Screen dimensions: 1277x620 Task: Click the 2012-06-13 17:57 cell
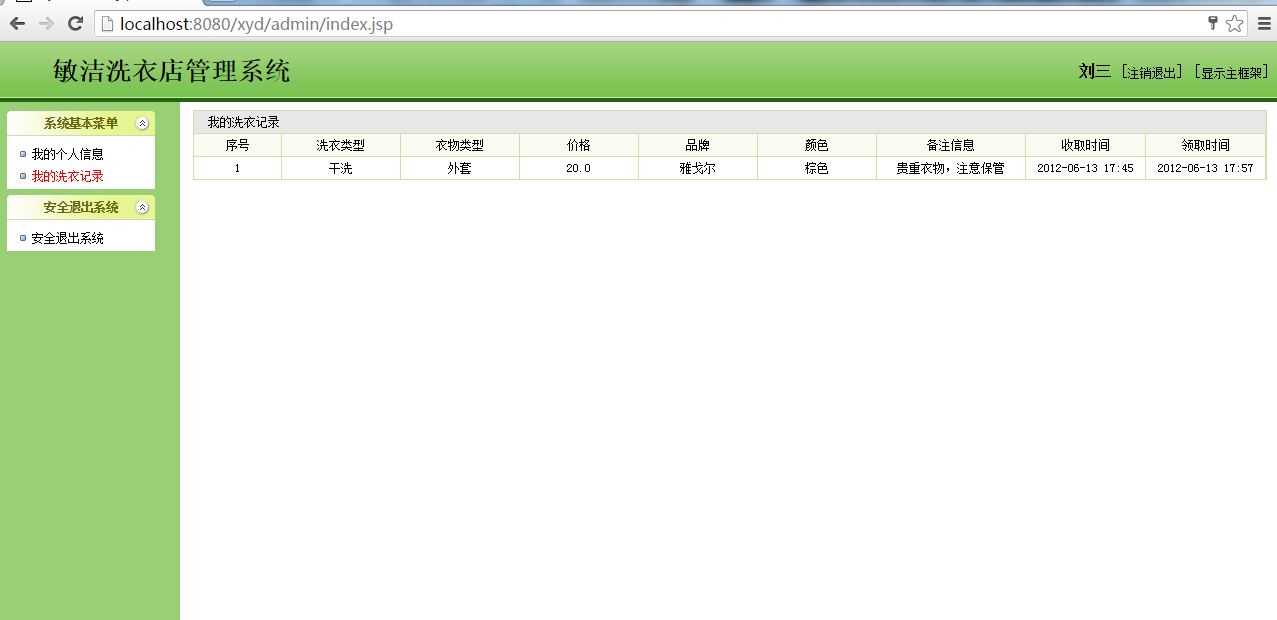1206,169
